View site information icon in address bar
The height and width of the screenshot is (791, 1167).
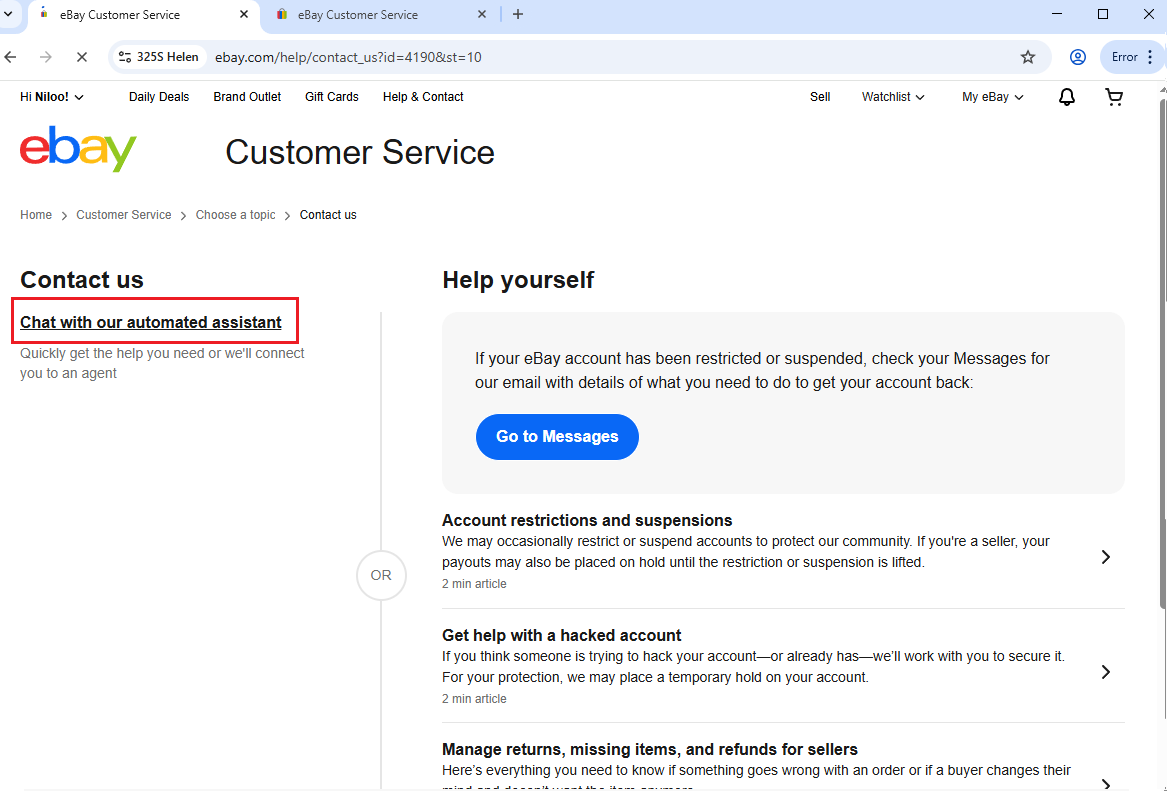click(x=125, y=57)
